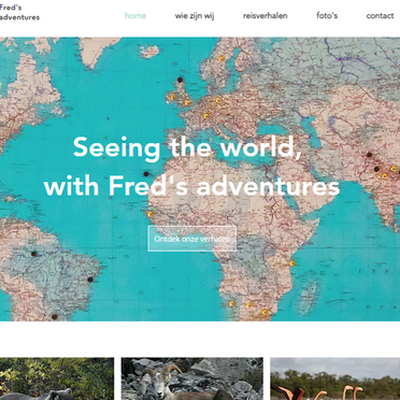Click the yellow pin on West African coast
The image size is (400, 400).
tap(150, 214)
